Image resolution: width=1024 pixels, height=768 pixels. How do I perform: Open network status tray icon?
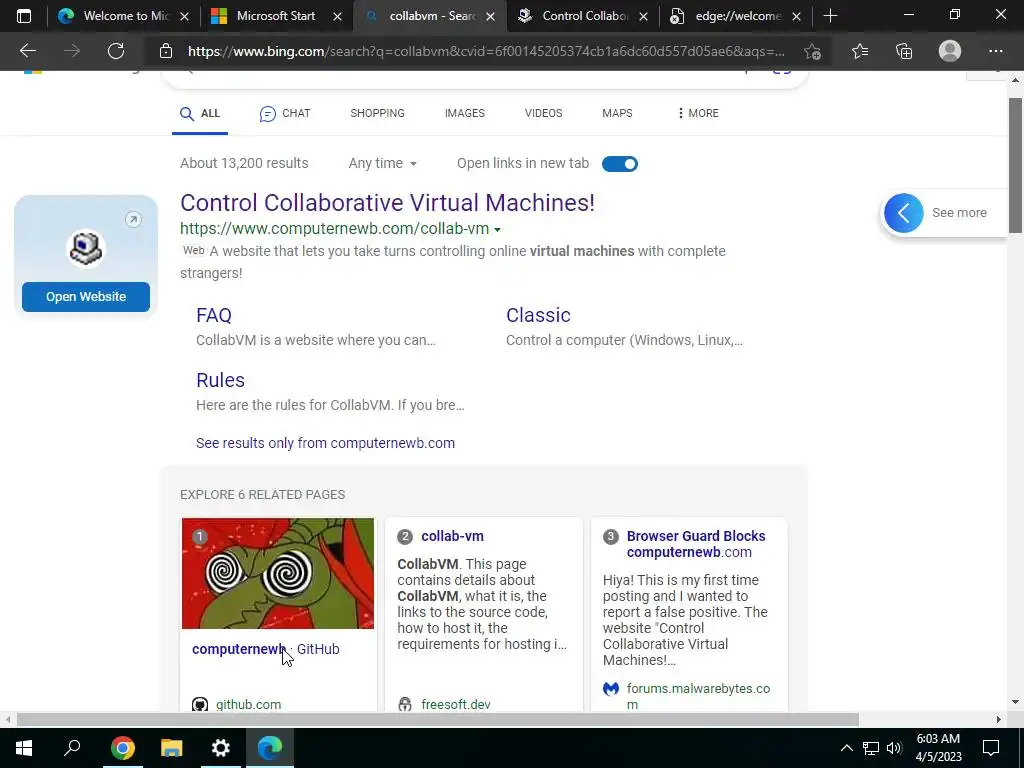point(871,748)
